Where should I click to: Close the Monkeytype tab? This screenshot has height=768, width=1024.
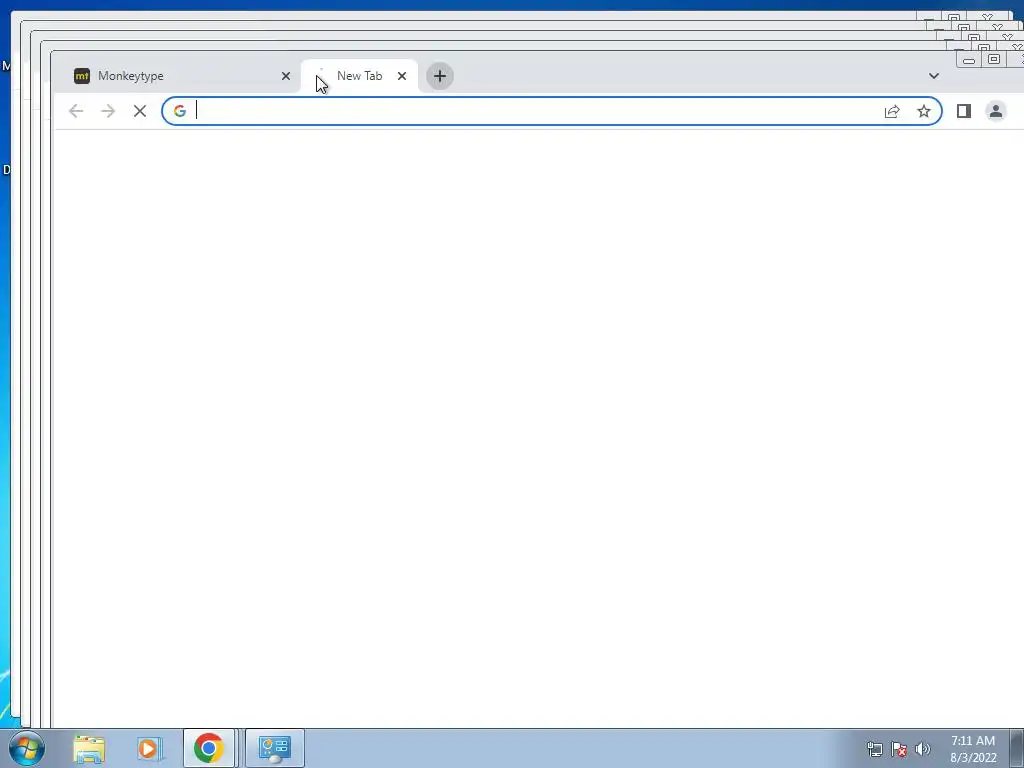click(285, 76)
